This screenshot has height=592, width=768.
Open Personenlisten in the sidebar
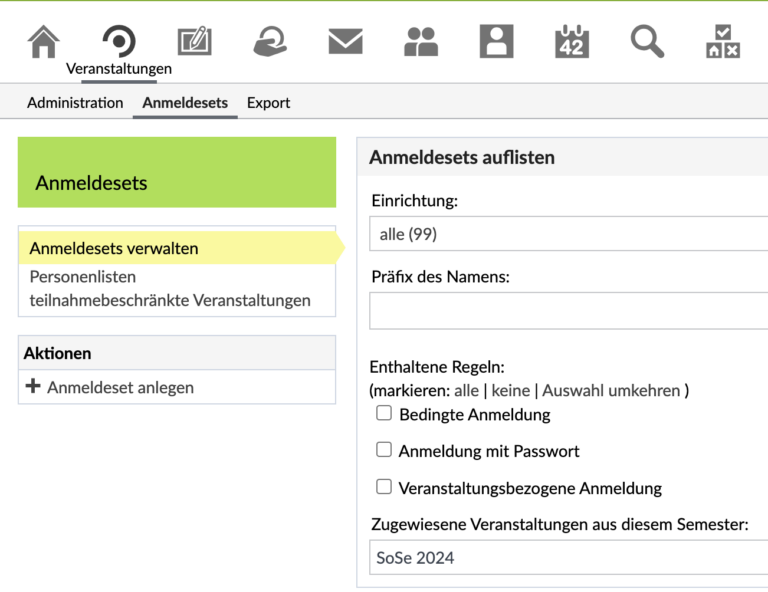(x=83, y=277)
